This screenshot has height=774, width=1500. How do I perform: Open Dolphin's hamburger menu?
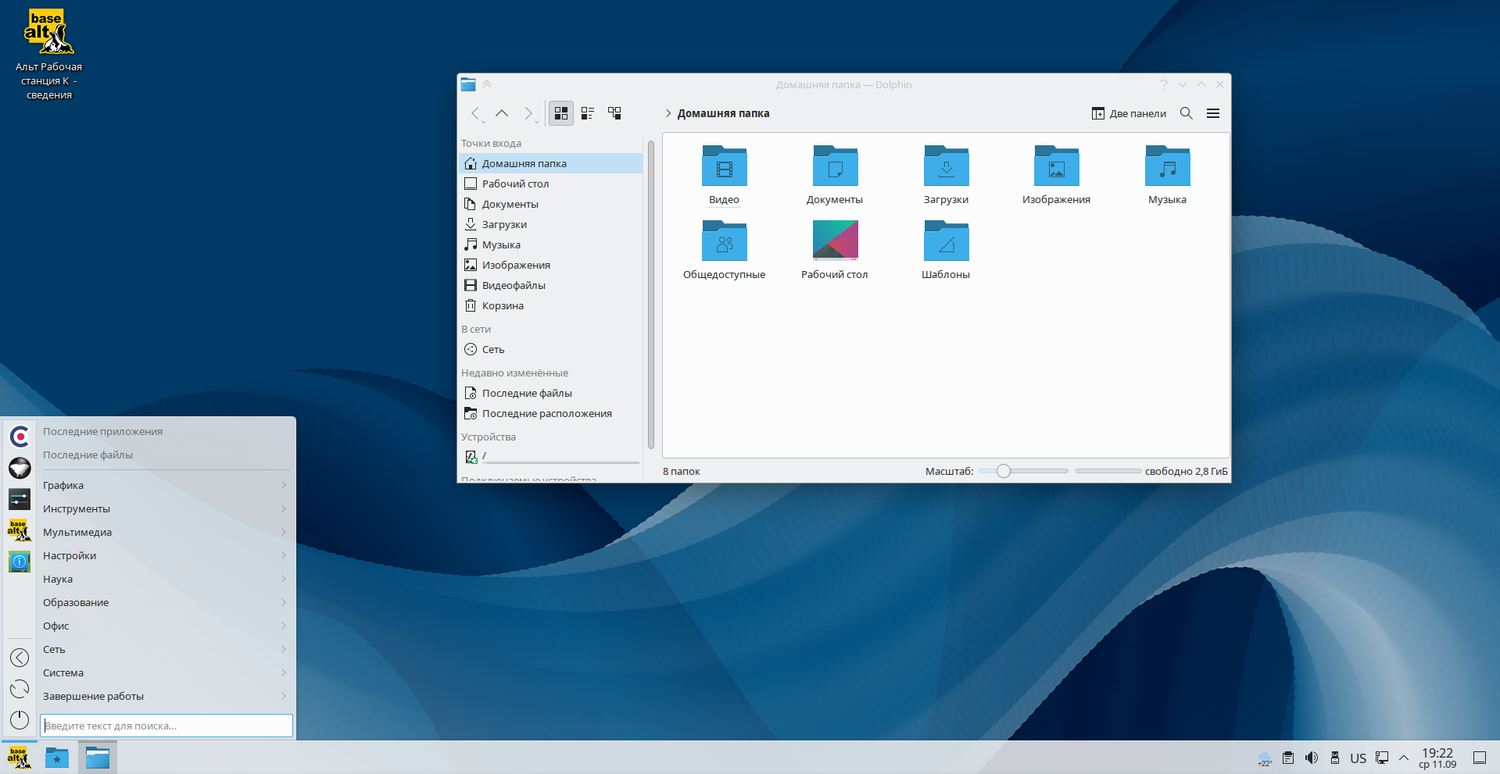[1213, 114]
